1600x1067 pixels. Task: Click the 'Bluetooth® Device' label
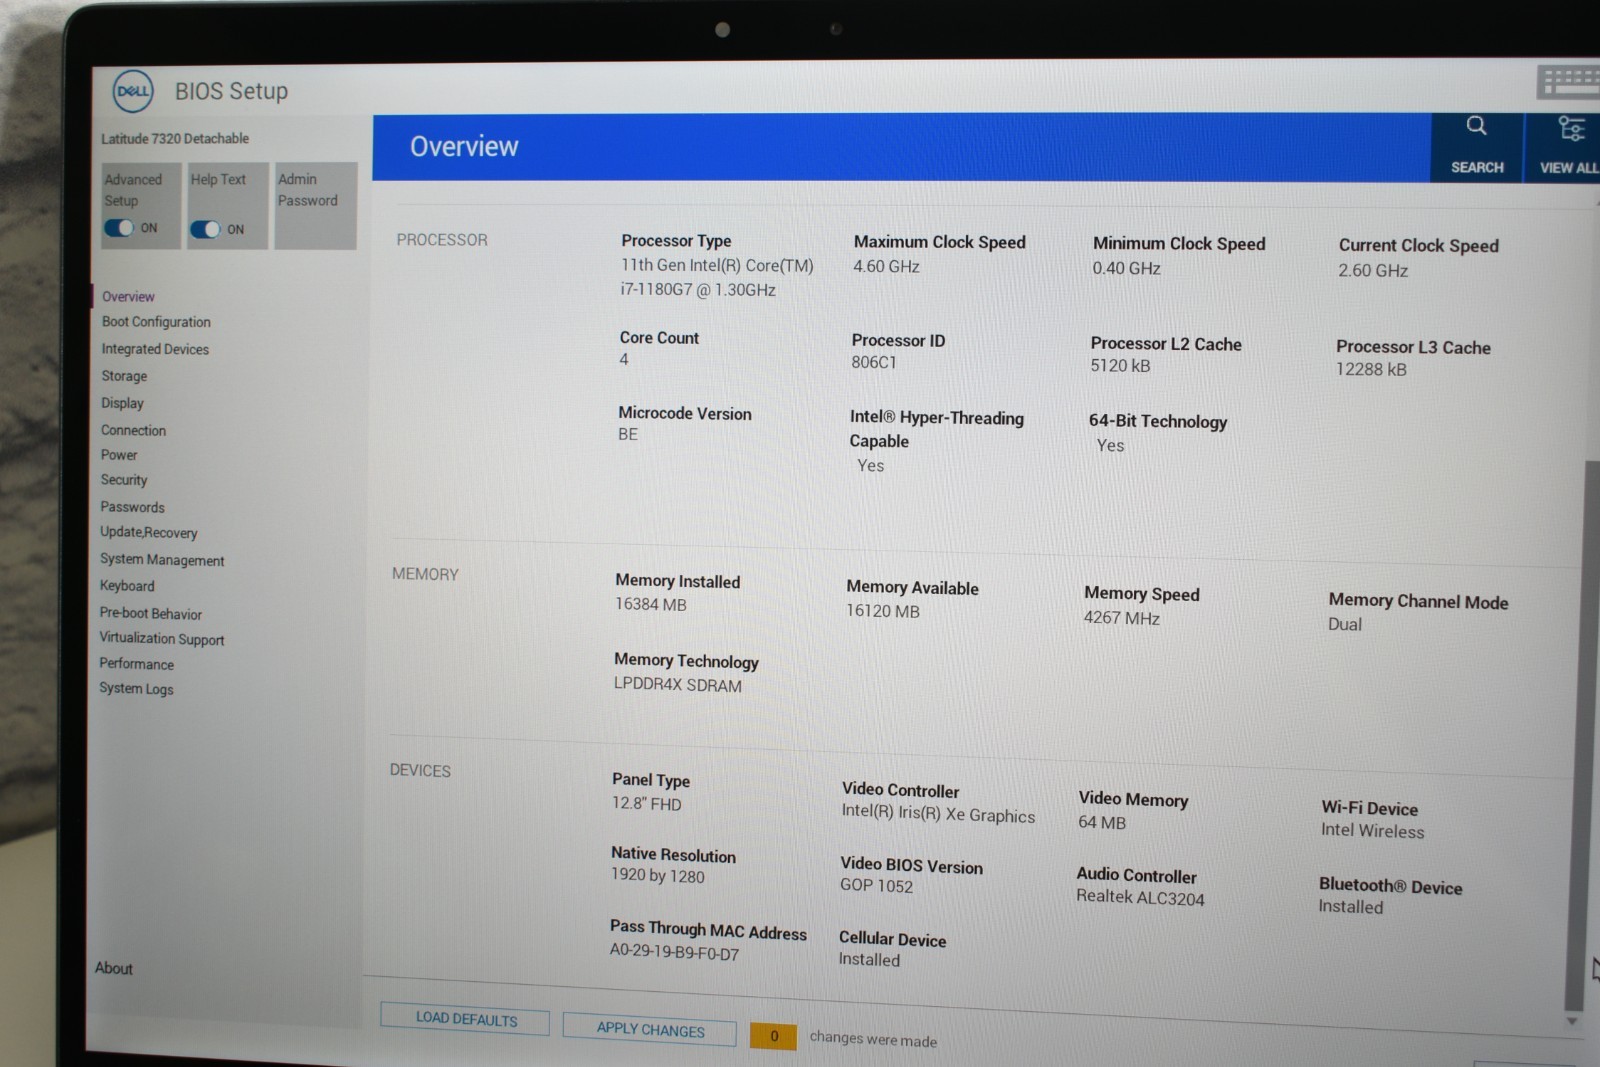click(1390, 886)
